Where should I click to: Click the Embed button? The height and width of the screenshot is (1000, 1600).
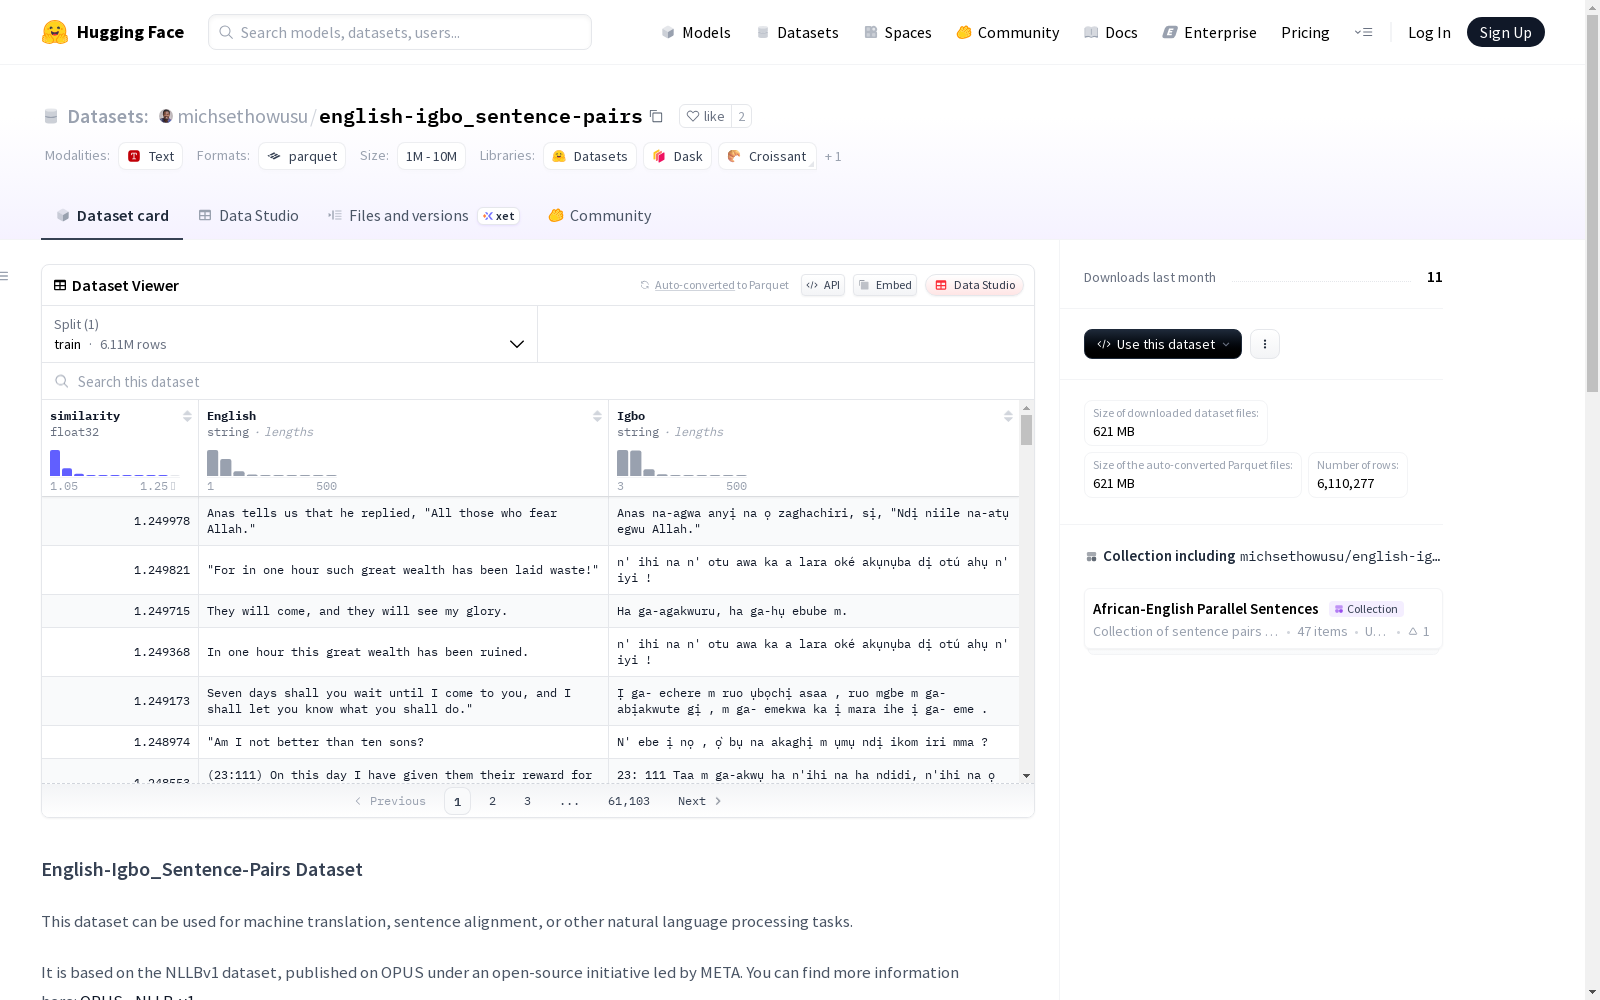pyautogui.click(x=885, y=285)
